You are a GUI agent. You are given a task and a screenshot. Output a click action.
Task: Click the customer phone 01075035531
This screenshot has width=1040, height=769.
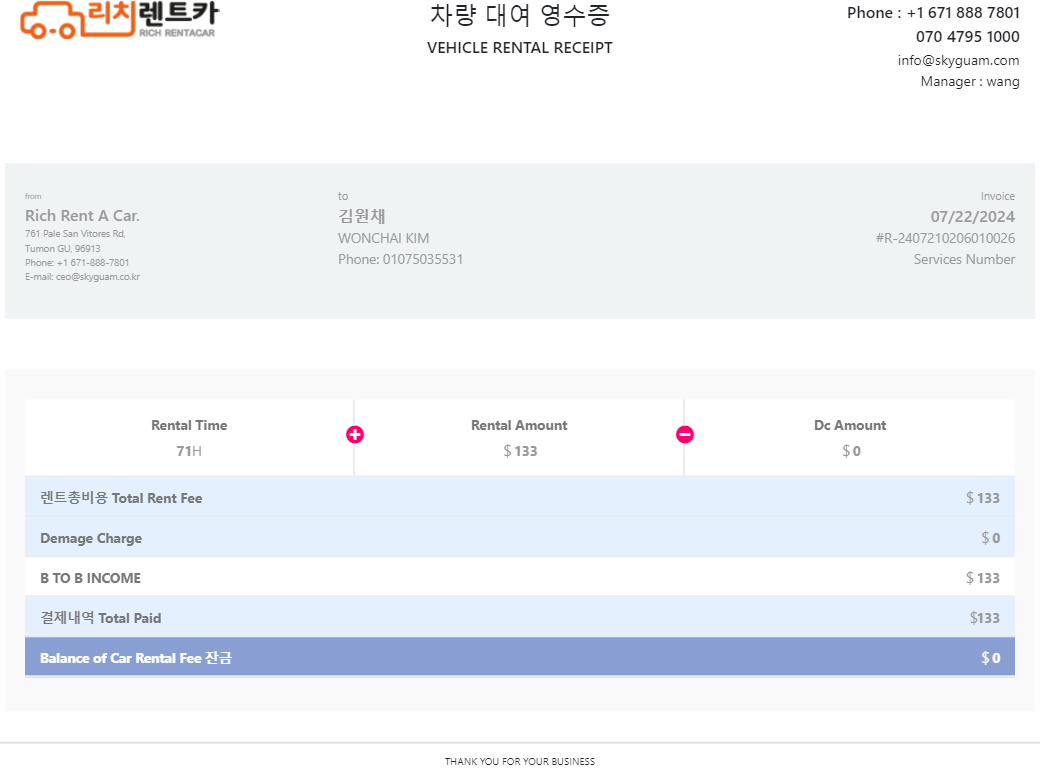(x=422, y=259)
